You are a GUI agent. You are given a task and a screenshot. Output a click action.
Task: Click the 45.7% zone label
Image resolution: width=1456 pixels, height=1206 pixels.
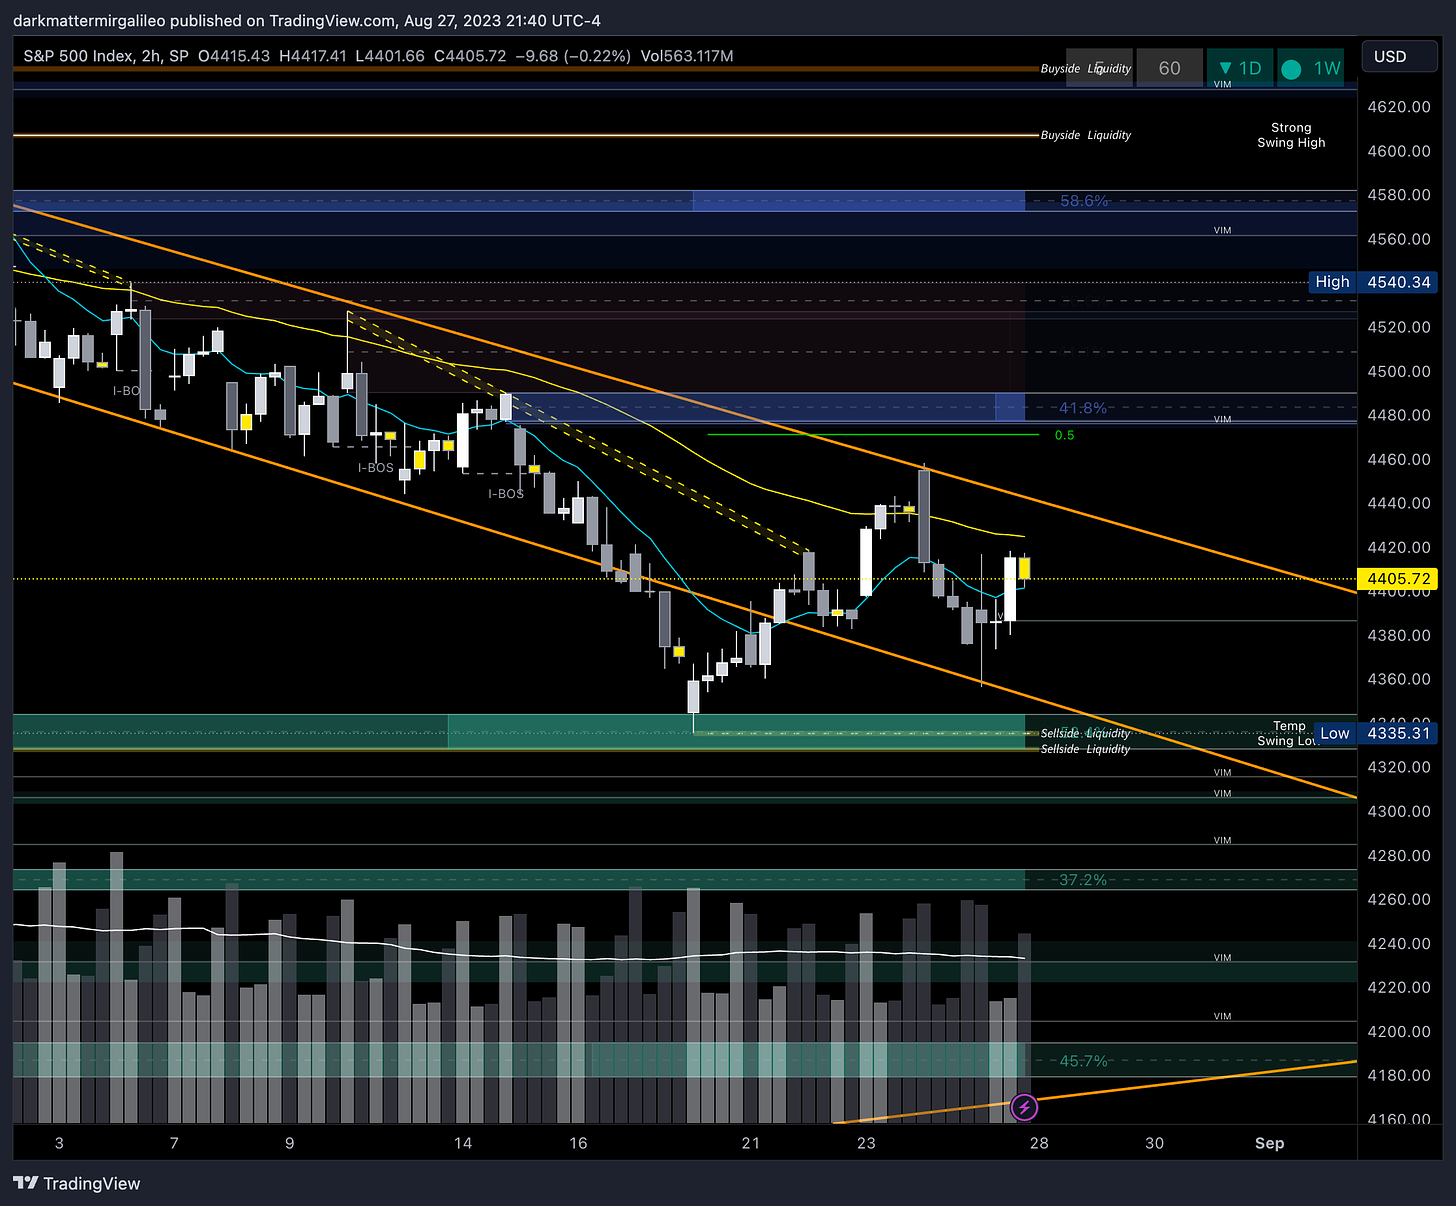(1084, 1061)
